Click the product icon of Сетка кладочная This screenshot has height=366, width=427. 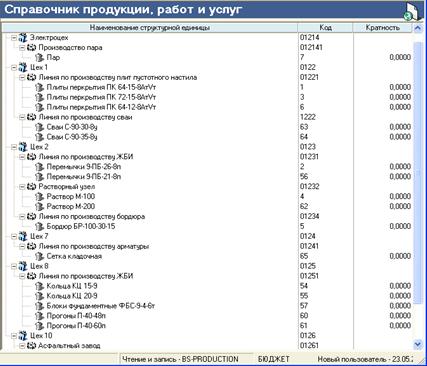click(x=40, y=256)
